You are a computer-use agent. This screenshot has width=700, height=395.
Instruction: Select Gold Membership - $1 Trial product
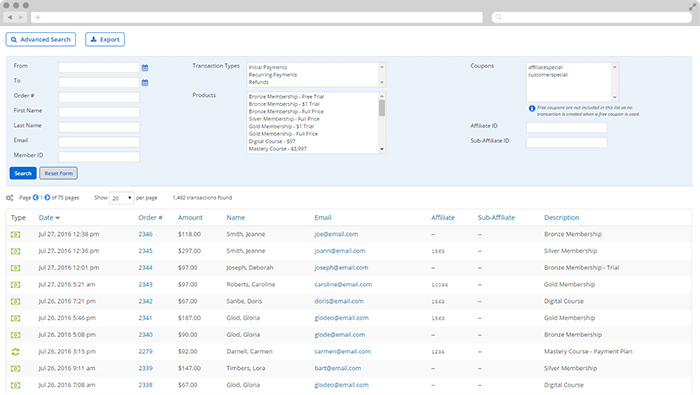click(x=281, y=126)
